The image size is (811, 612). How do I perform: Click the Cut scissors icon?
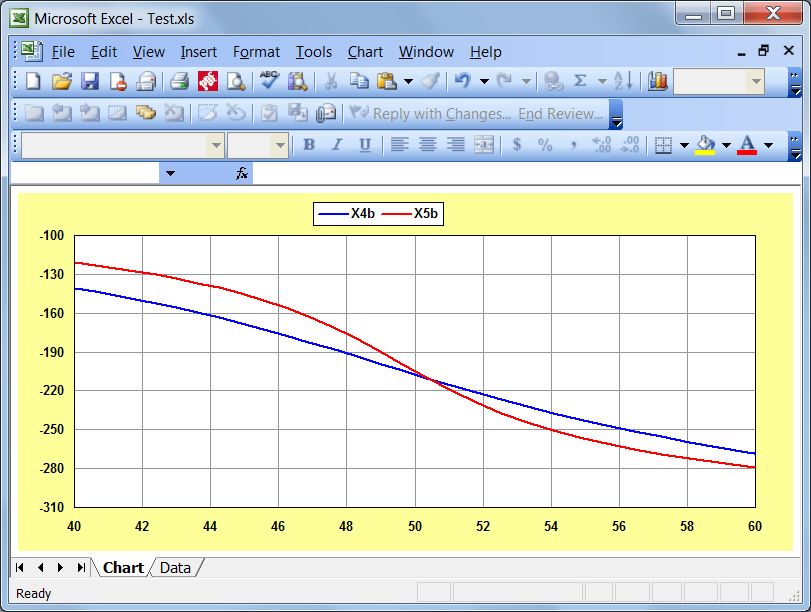(x=331, y=81)
